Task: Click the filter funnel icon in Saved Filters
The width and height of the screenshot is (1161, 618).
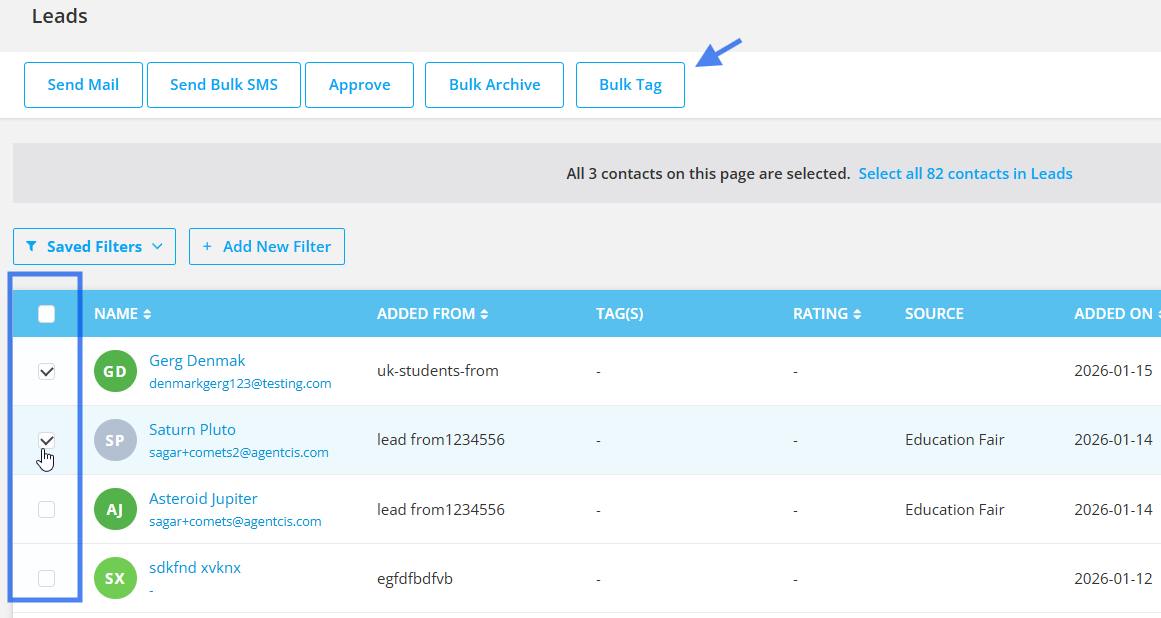Action: (x=31, y=246)
